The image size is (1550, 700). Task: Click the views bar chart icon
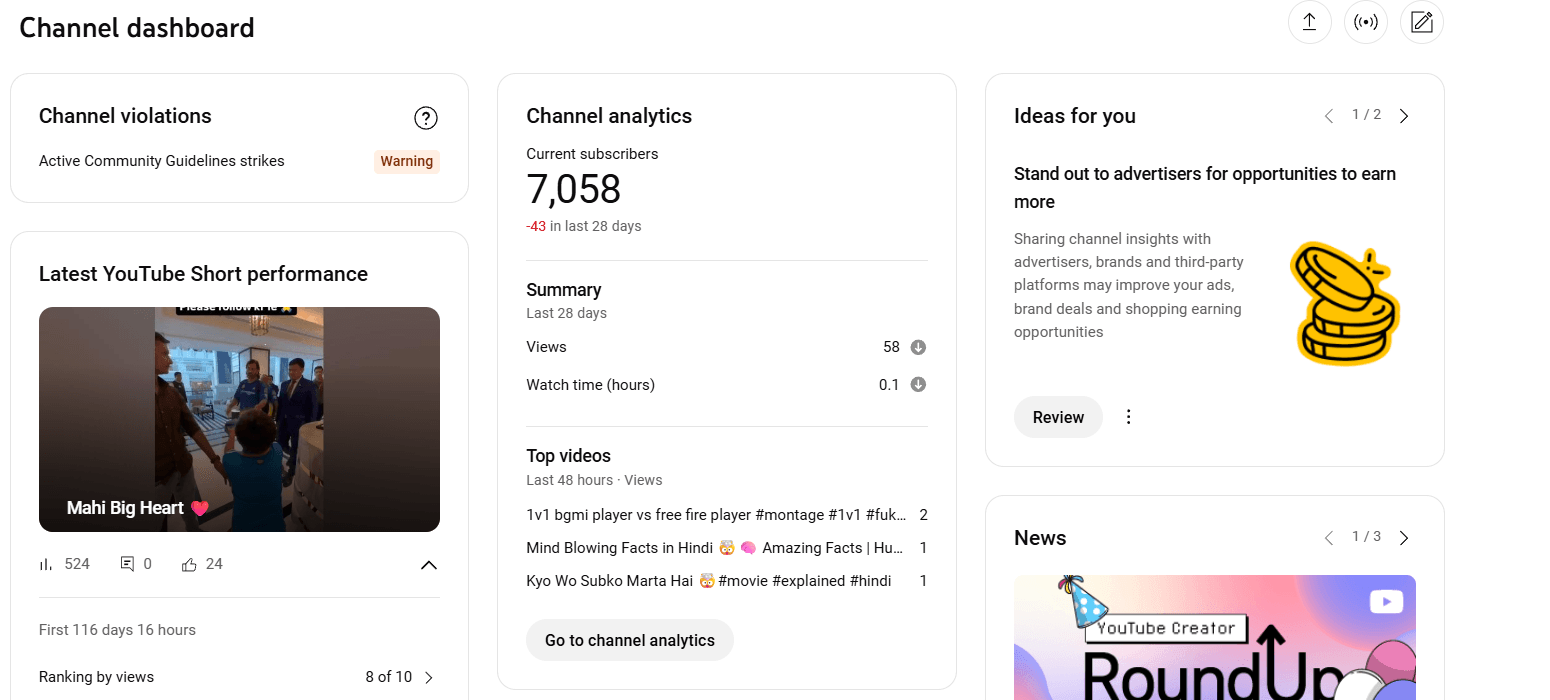coord(46,564)
